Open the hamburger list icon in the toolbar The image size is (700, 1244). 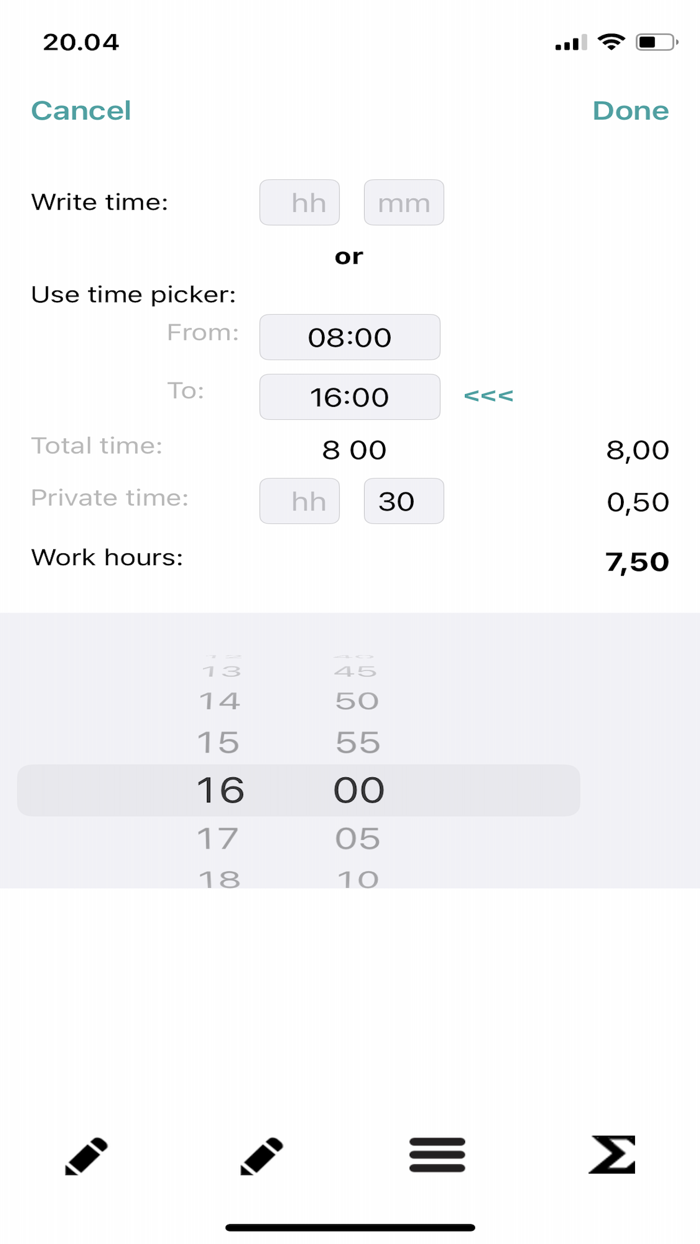[x=436, y=1155]
